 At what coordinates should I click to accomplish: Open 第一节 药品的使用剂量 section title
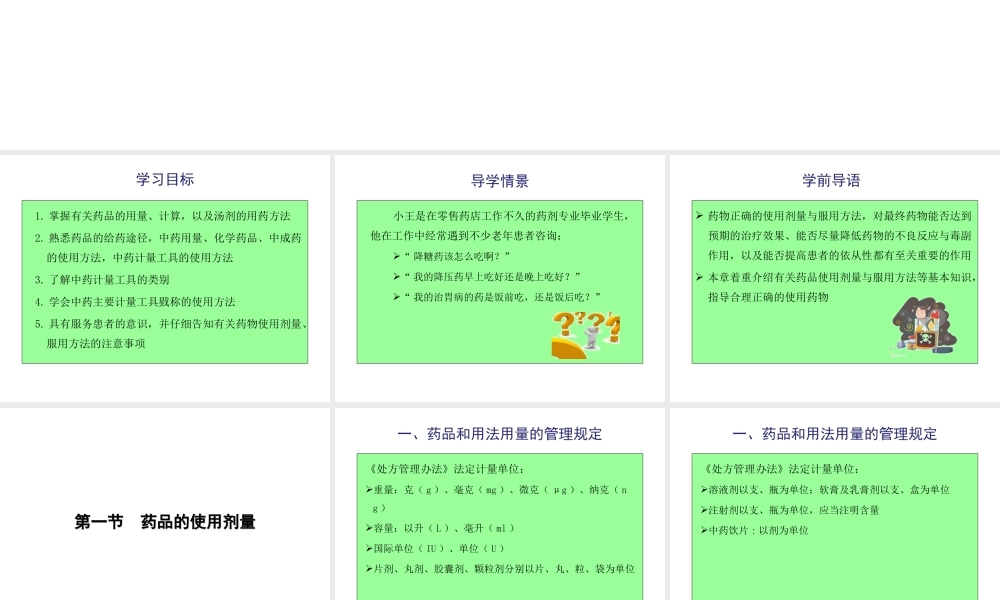point(165,522)
